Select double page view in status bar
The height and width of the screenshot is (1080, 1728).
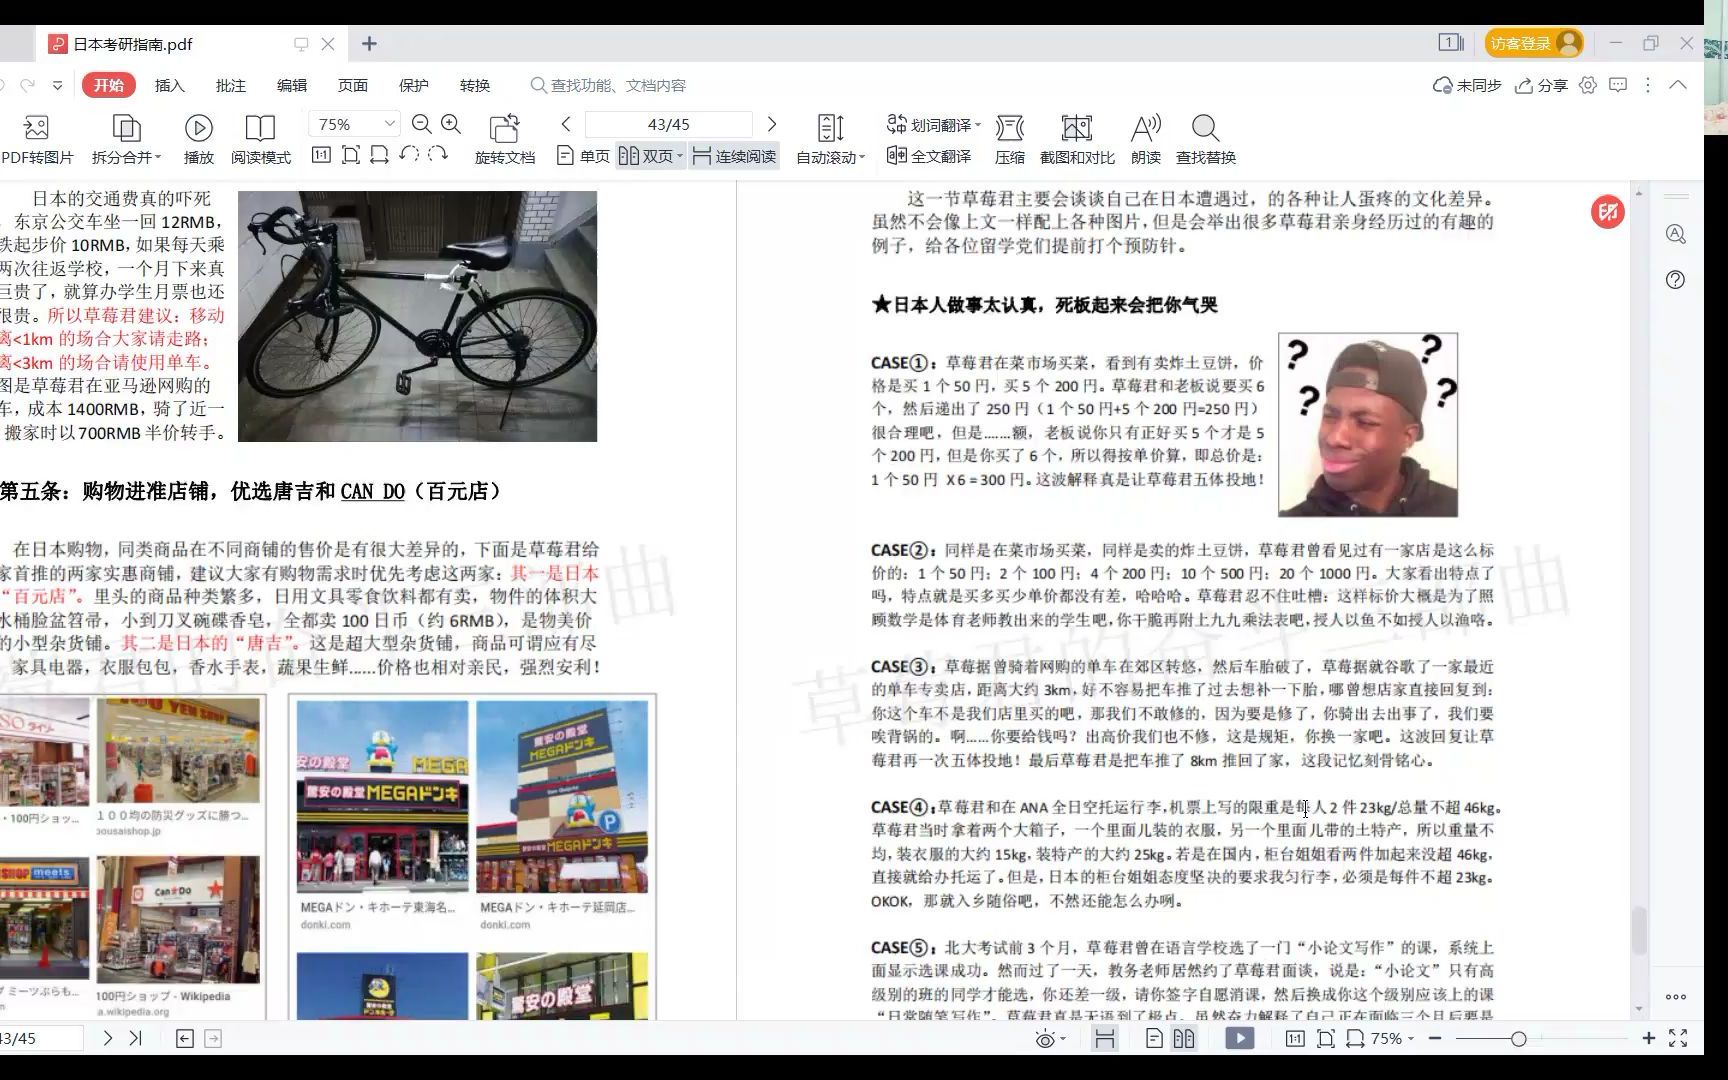pos(1184,1039)
